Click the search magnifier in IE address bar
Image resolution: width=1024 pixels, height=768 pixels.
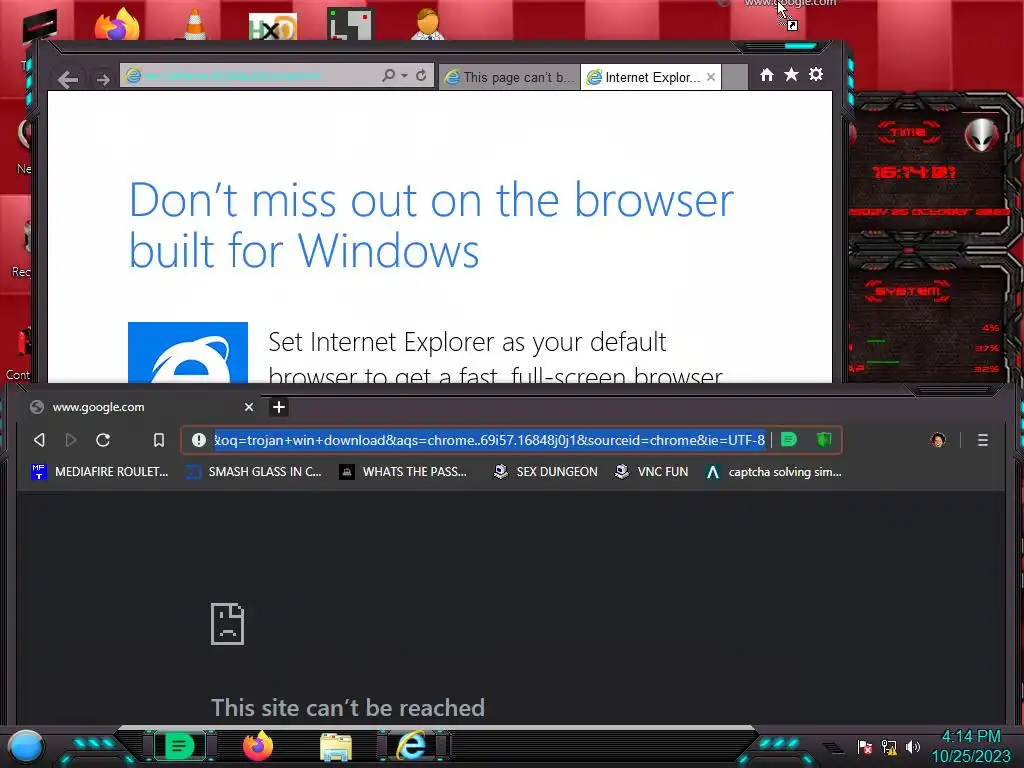(388, 76)
